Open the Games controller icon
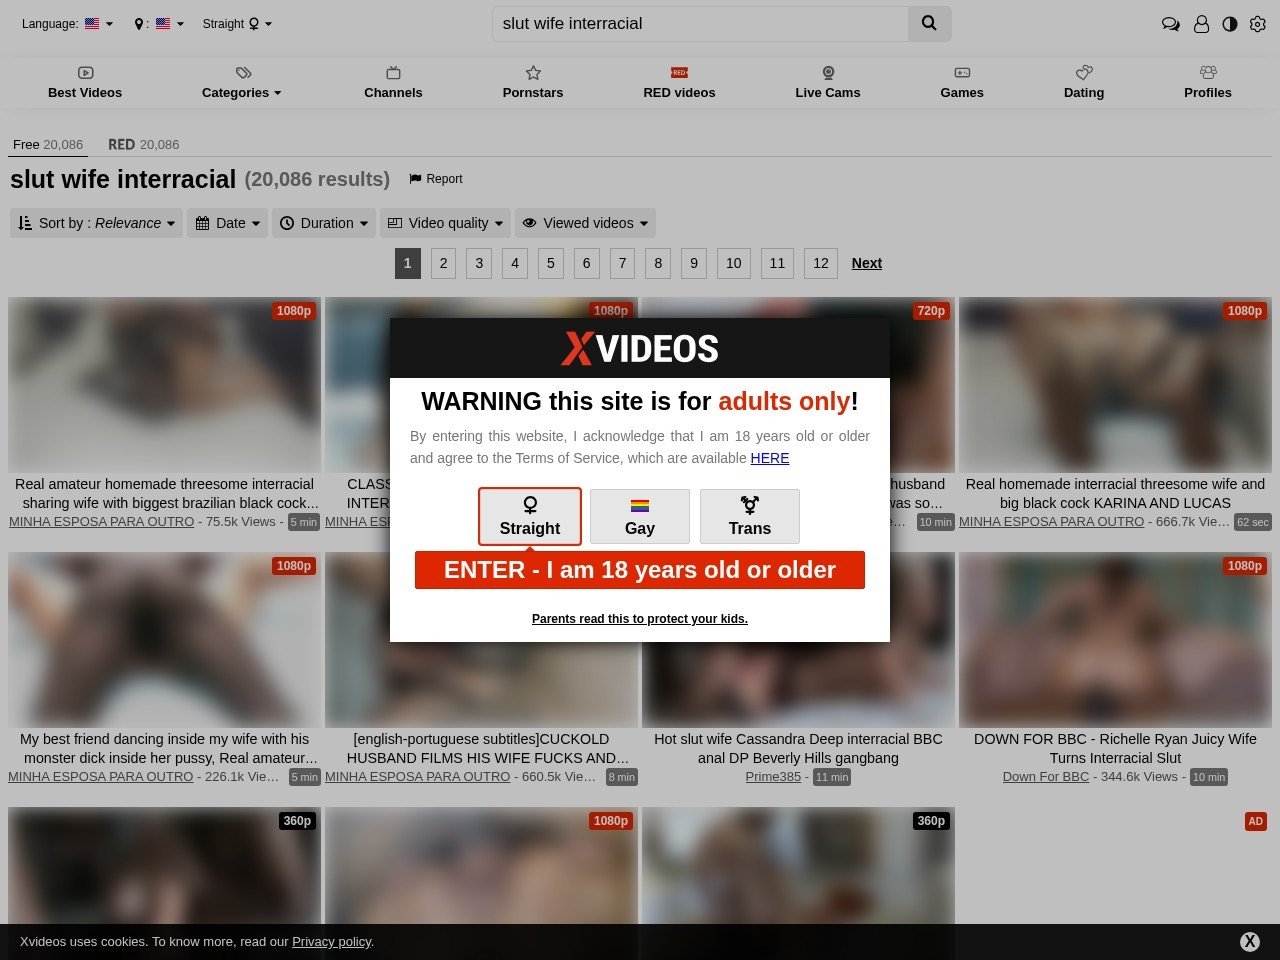Viewport: 1280px width, 960px height. [x=961, y=72]
